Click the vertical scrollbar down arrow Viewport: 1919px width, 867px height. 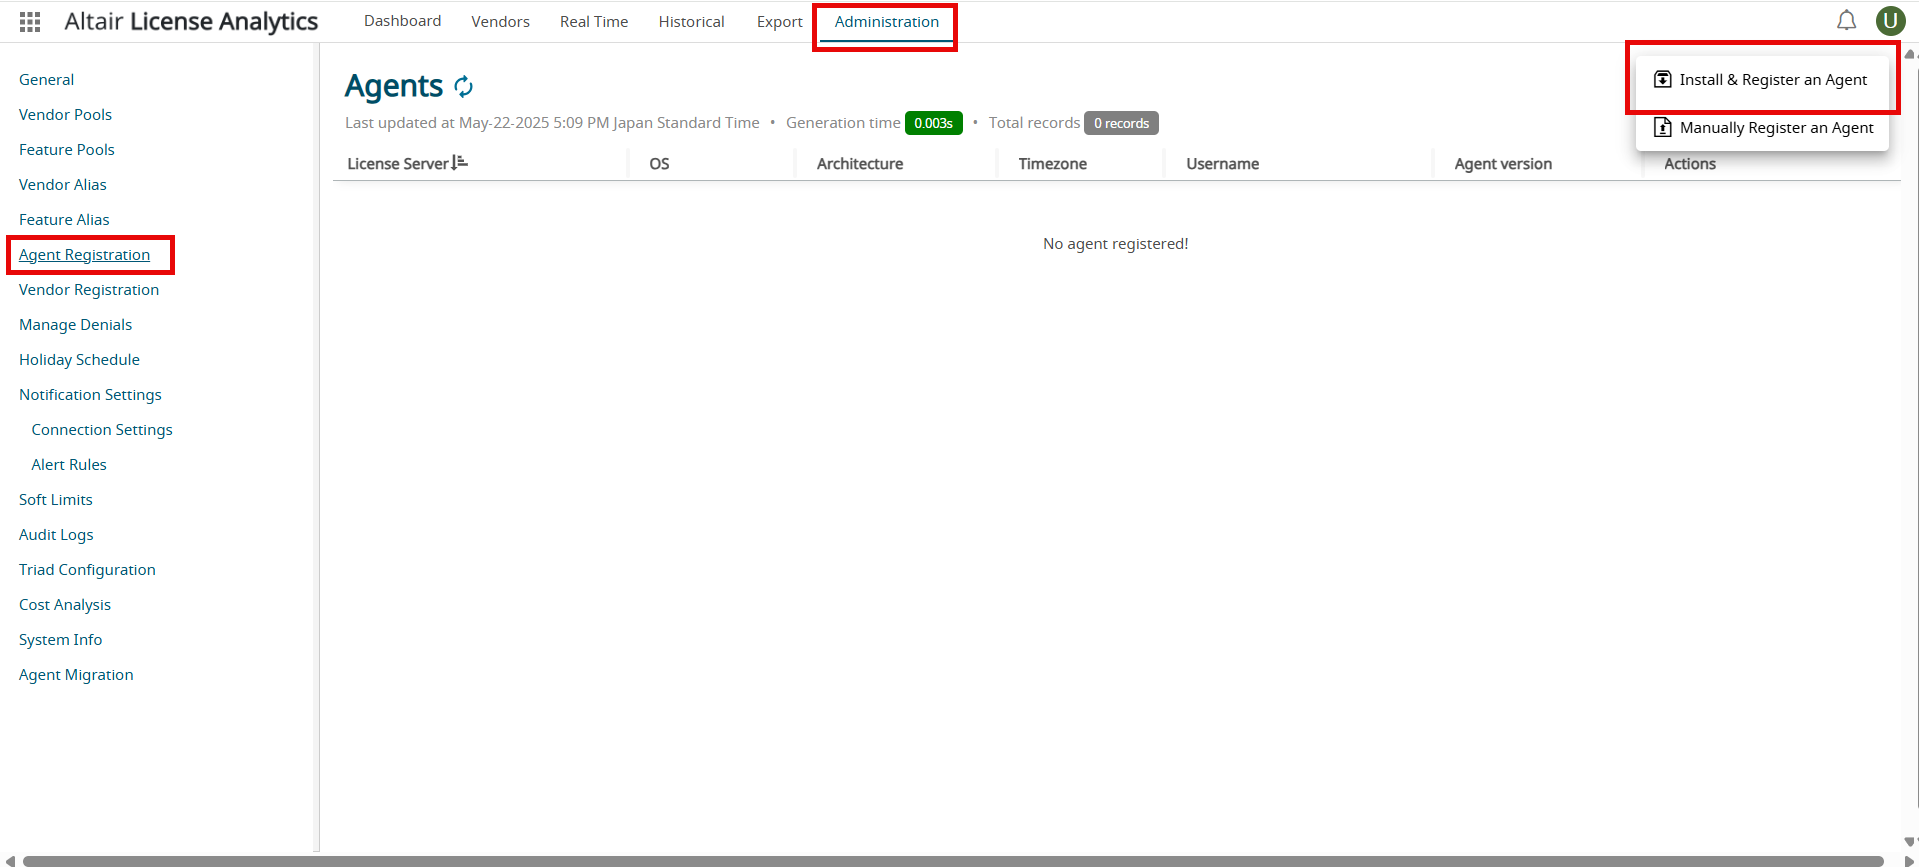point(1910,842)
